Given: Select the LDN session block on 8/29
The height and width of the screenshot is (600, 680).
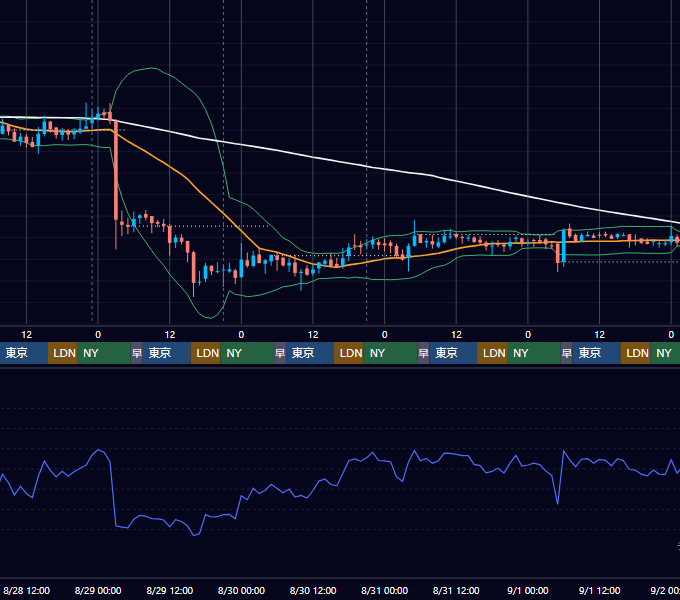Looking at the screenshot, I should click(206, 353).
